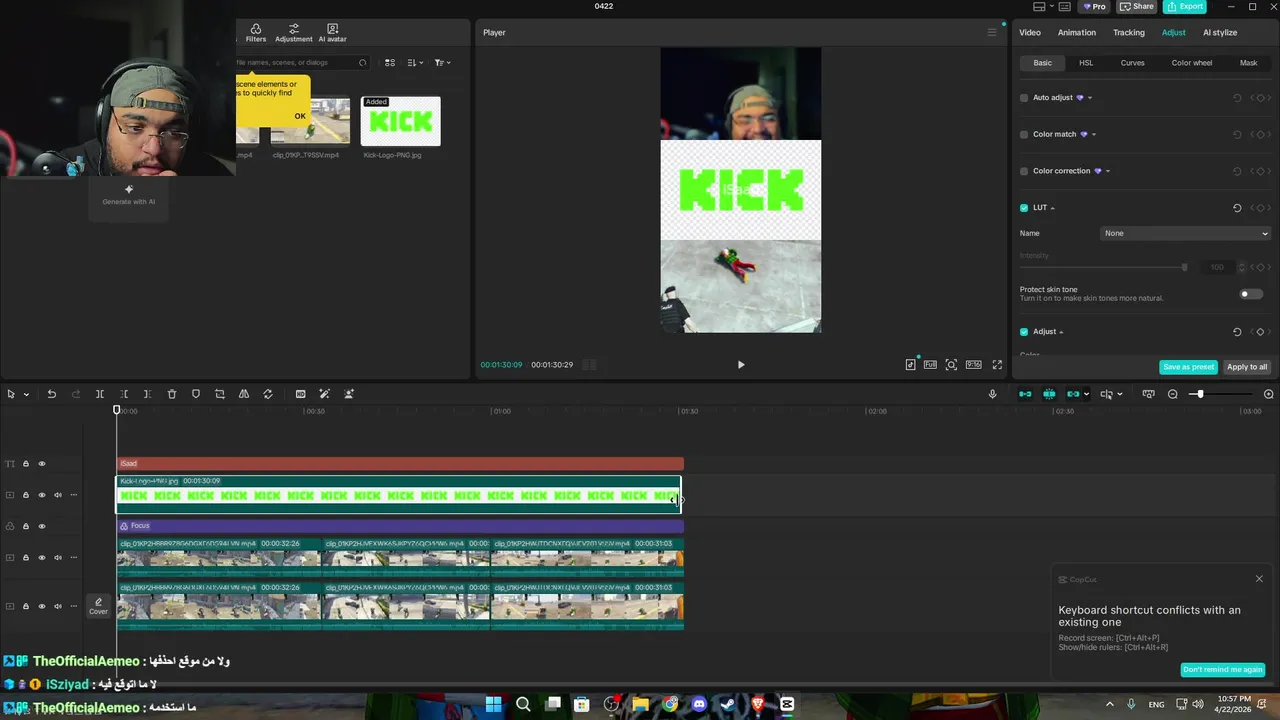Screen dimensions: 1280x720
Task: Collapse the Adjust section arrow
Action: 1061,332
